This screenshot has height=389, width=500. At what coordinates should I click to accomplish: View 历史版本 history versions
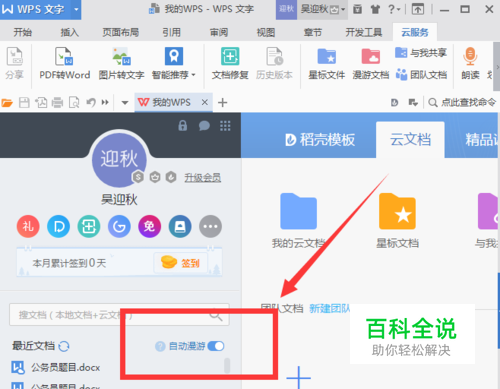274,63
